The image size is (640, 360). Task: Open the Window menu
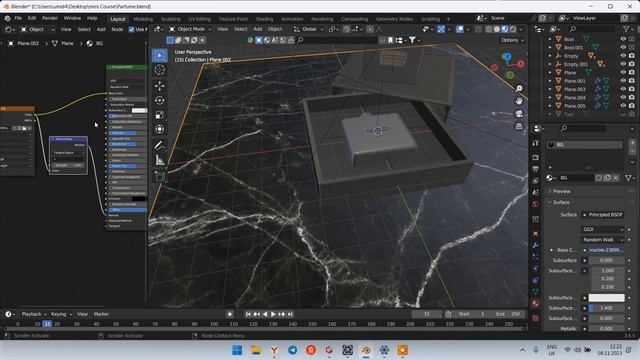(x=72, y=18)
